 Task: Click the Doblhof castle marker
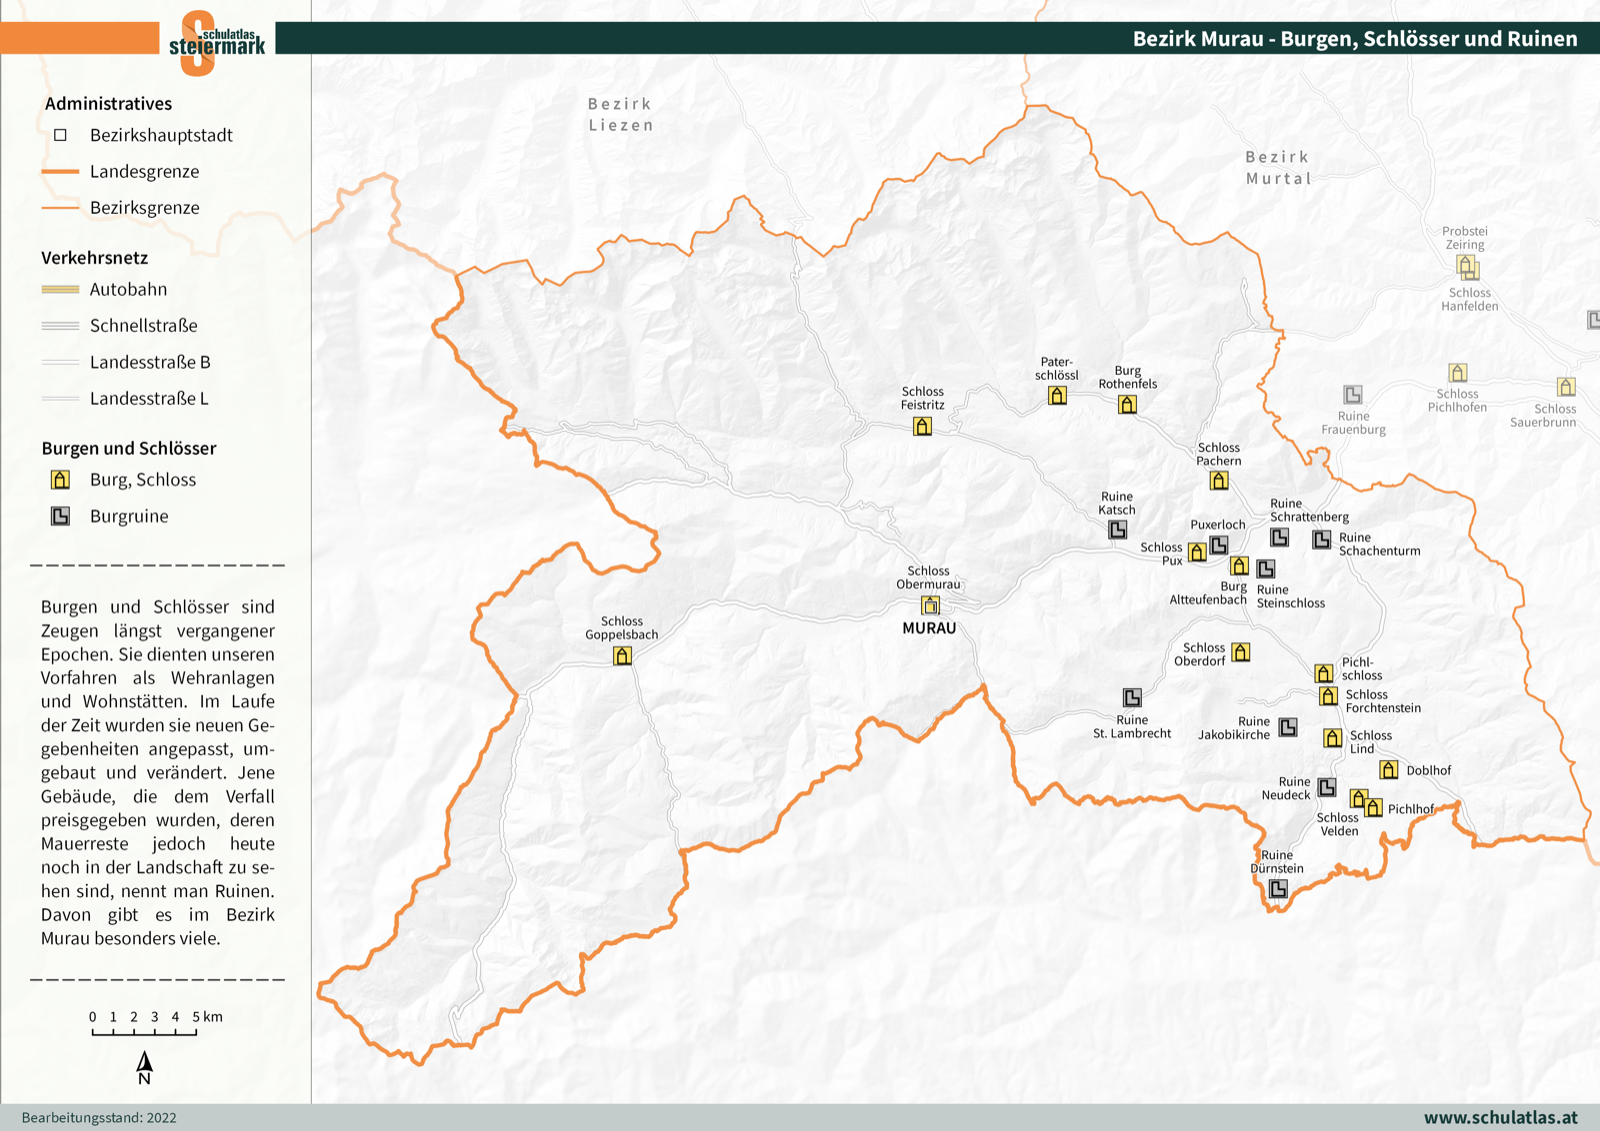click(1389, 770)
